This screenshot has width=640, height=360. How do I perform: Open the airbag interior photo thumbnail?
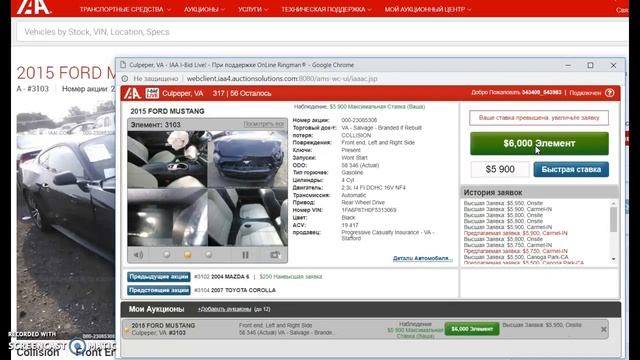coord(167,159)
